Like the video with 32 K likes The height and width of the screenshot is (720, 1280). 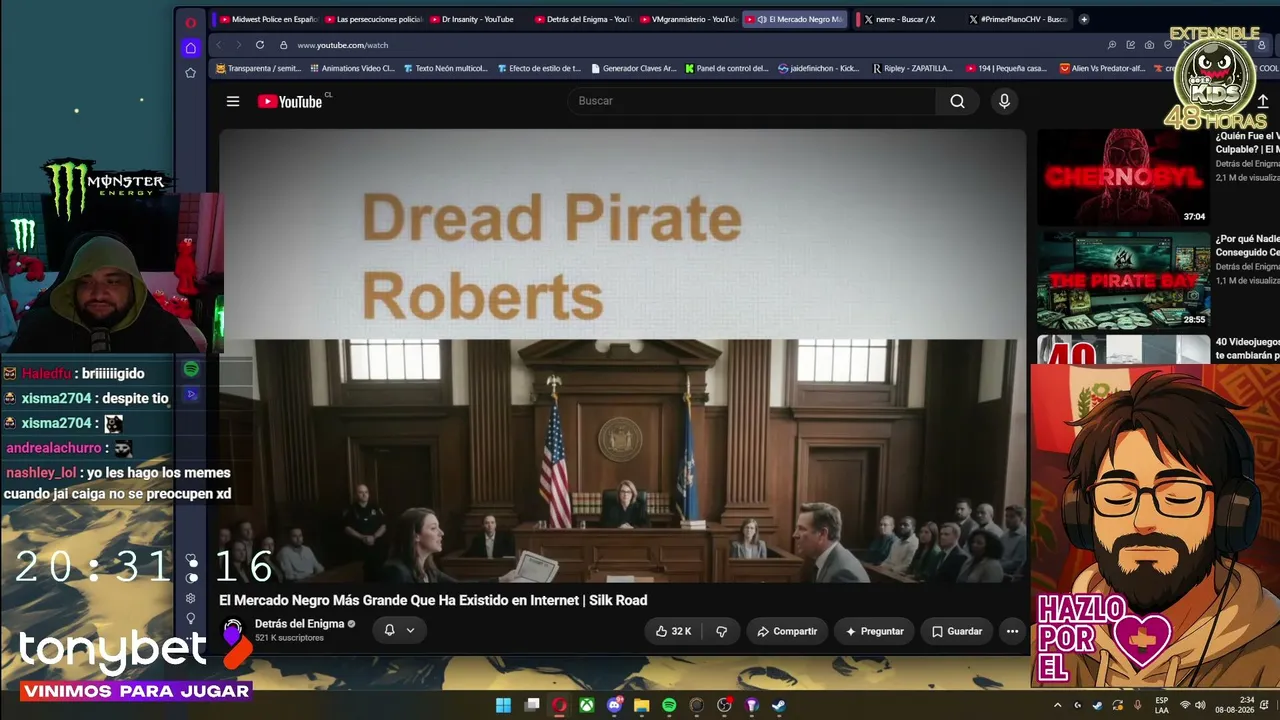click(x=674, y=631)
